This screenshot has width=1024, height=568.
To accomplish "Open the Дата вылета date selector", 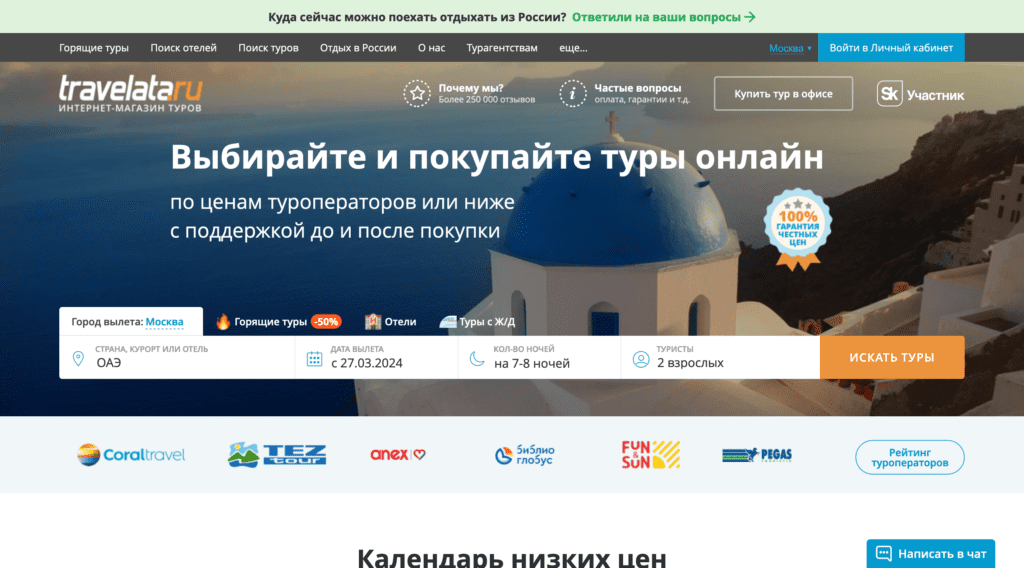I will (376, 357).
